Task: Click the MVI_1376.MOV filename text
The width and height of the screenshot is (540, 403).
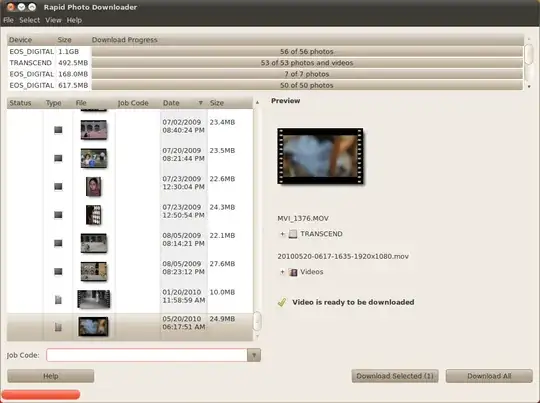Action: pyautogui.click(x=303, y=218)
